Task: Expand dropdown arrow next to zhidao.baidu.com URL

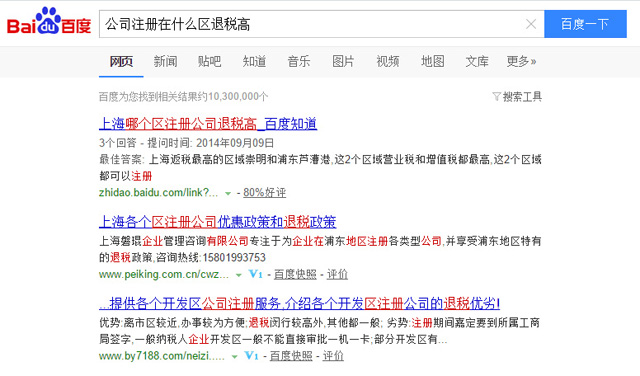Action: click(x=228, y=193)
